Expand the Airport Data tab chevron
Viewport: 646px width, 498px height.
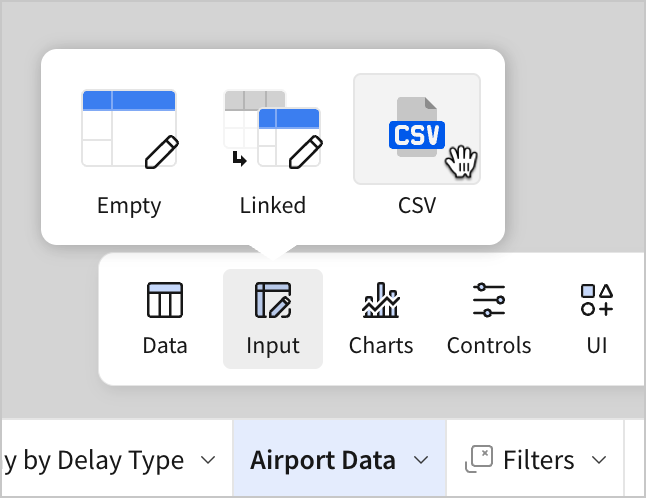[422, 460]
